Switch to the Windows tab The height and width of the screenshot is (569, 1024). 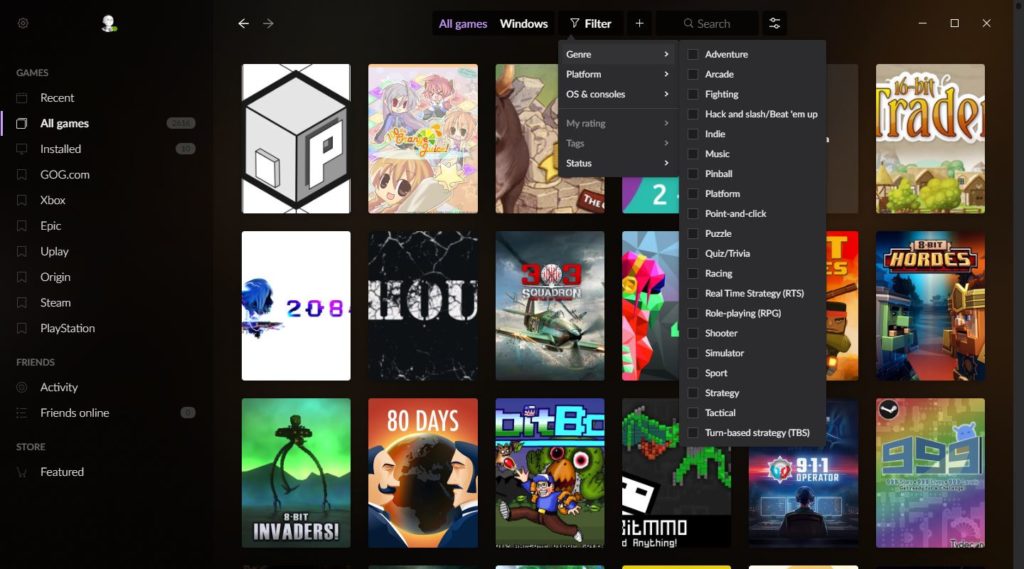pos(523,23)
